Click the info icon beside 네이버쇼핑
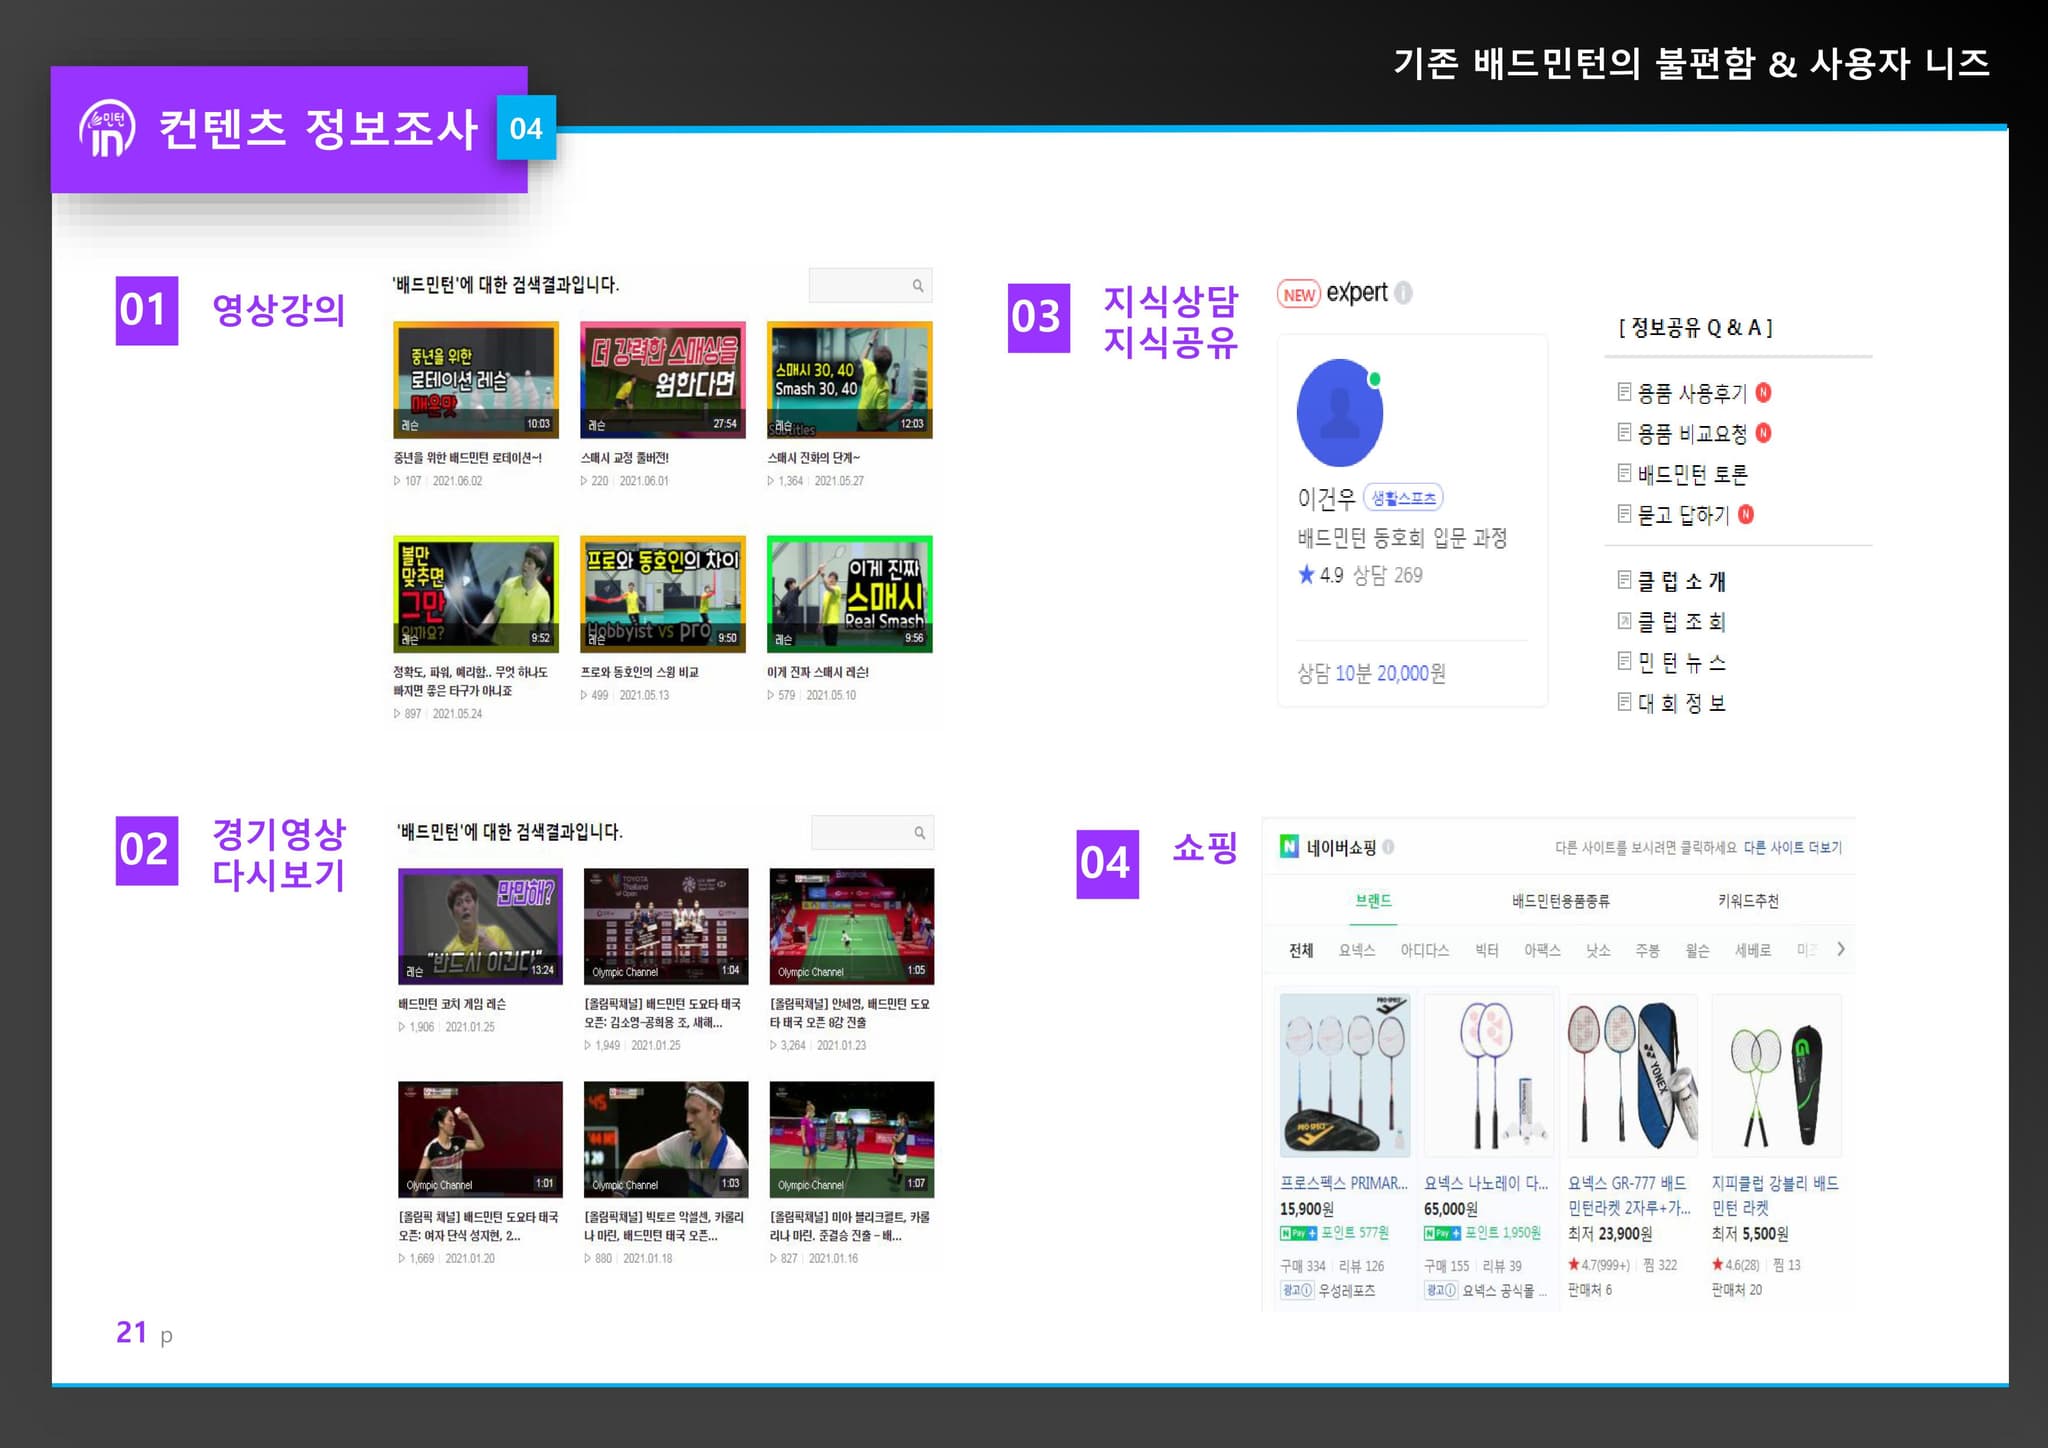This screenshot has height=1448, width=2048. click(1388, 847)
